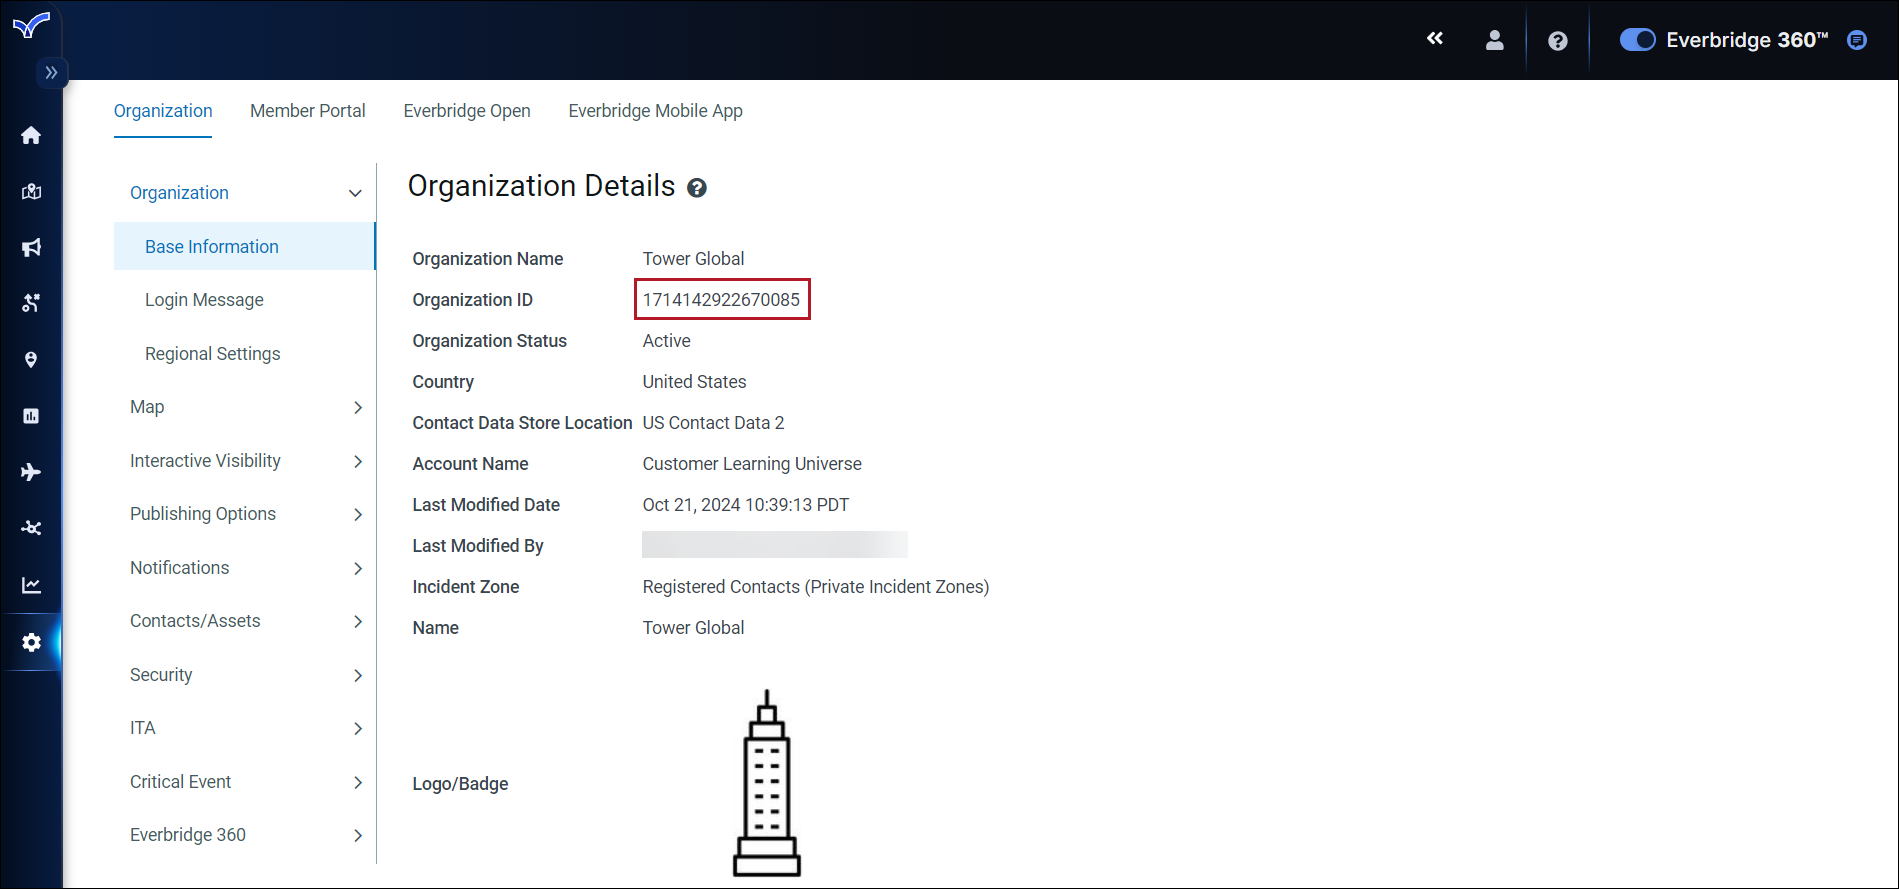Viewport: 1899px width, 889px height.
Task: Open the airplane travel icon
Action: point(31,472)
